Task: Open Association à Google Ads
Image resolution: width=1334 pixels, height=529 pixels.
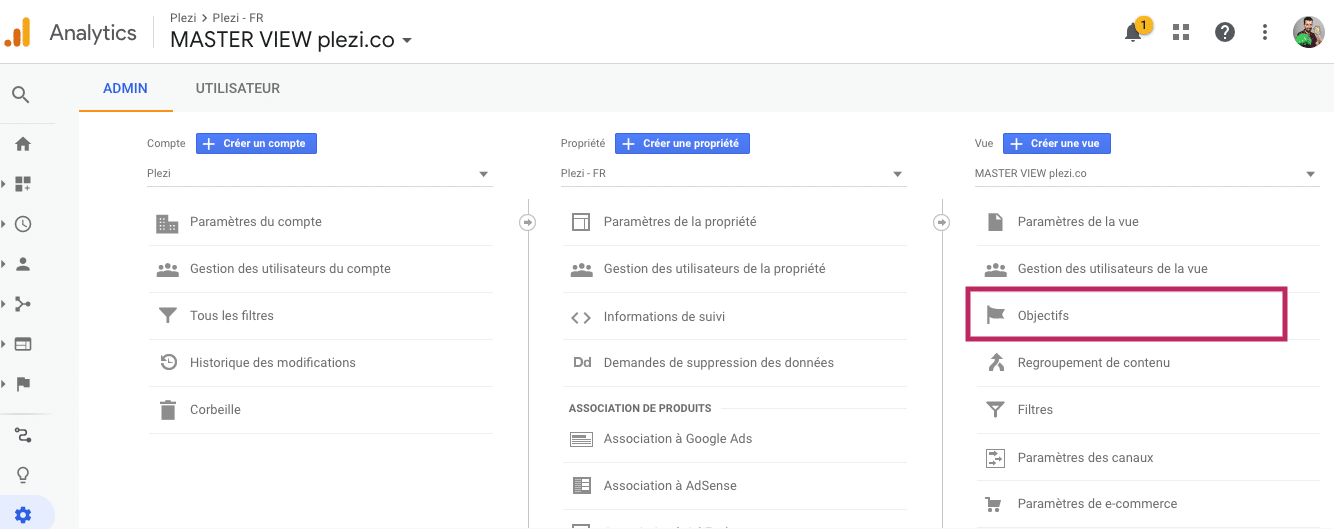Action: [734, 439]
